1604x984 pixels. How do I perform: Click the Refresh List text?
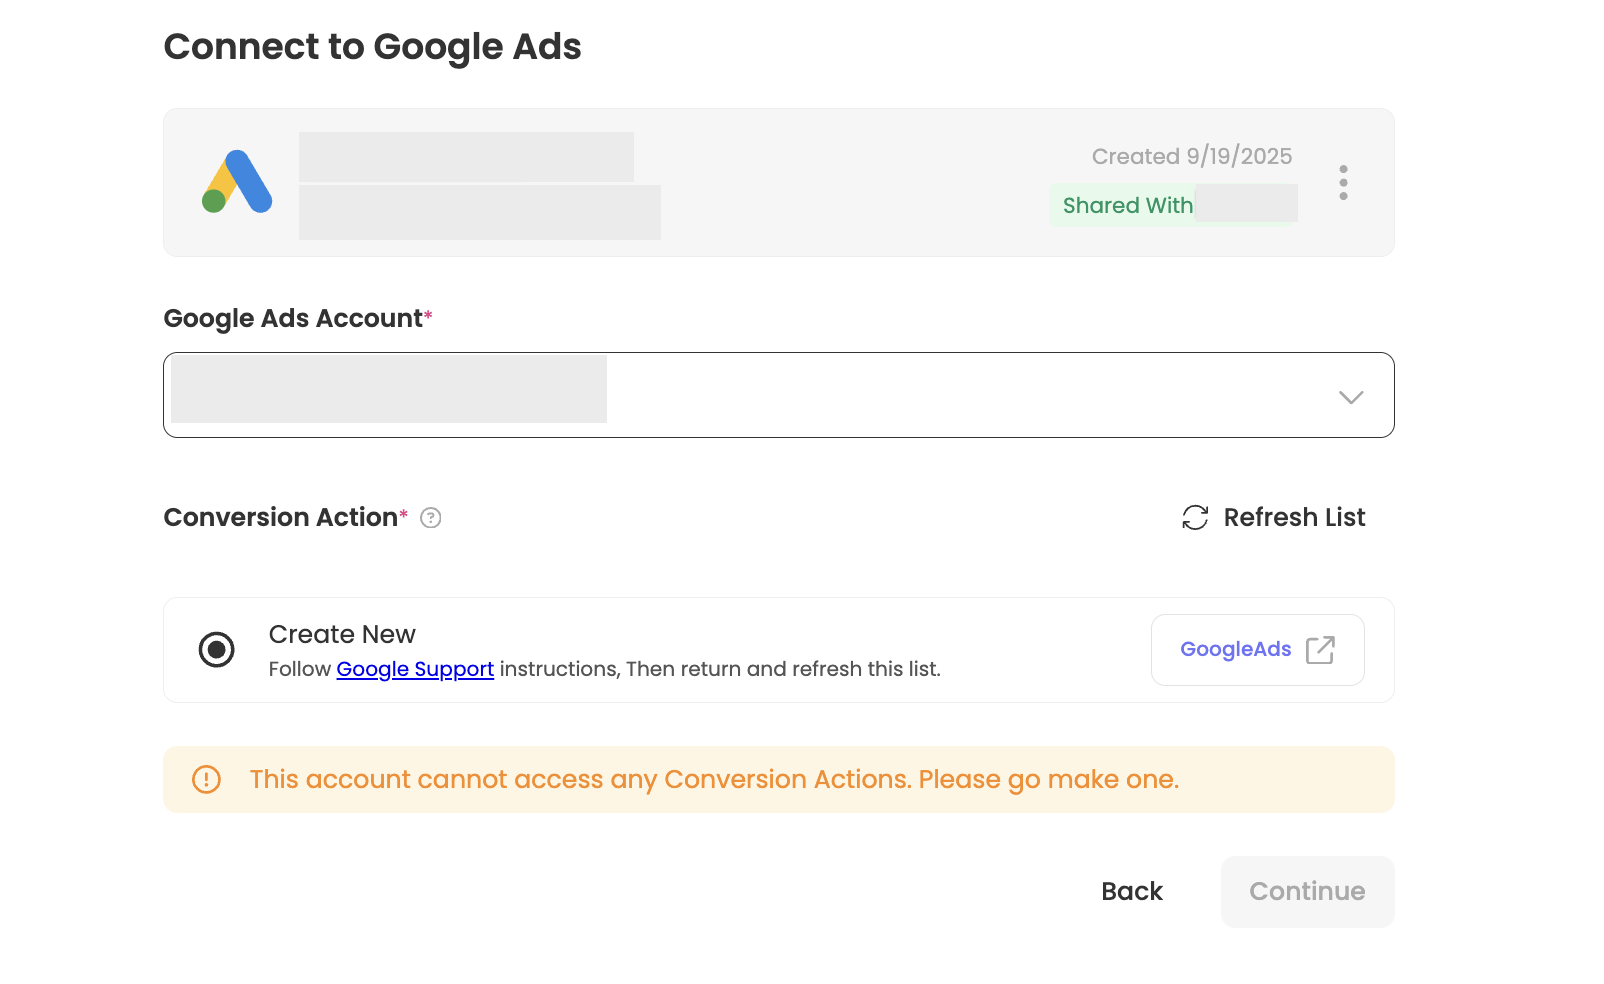point(1294,517)
